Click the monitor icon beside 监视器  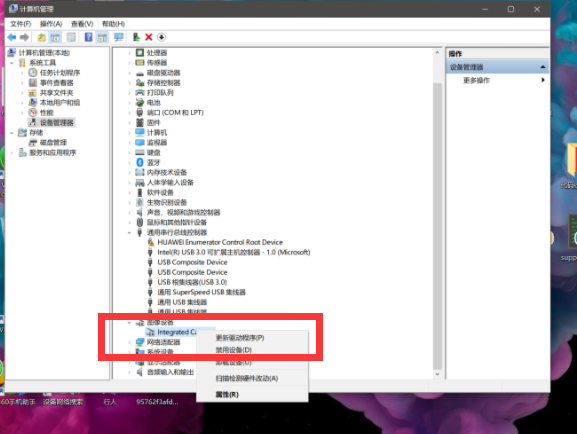tap(140, 142)
